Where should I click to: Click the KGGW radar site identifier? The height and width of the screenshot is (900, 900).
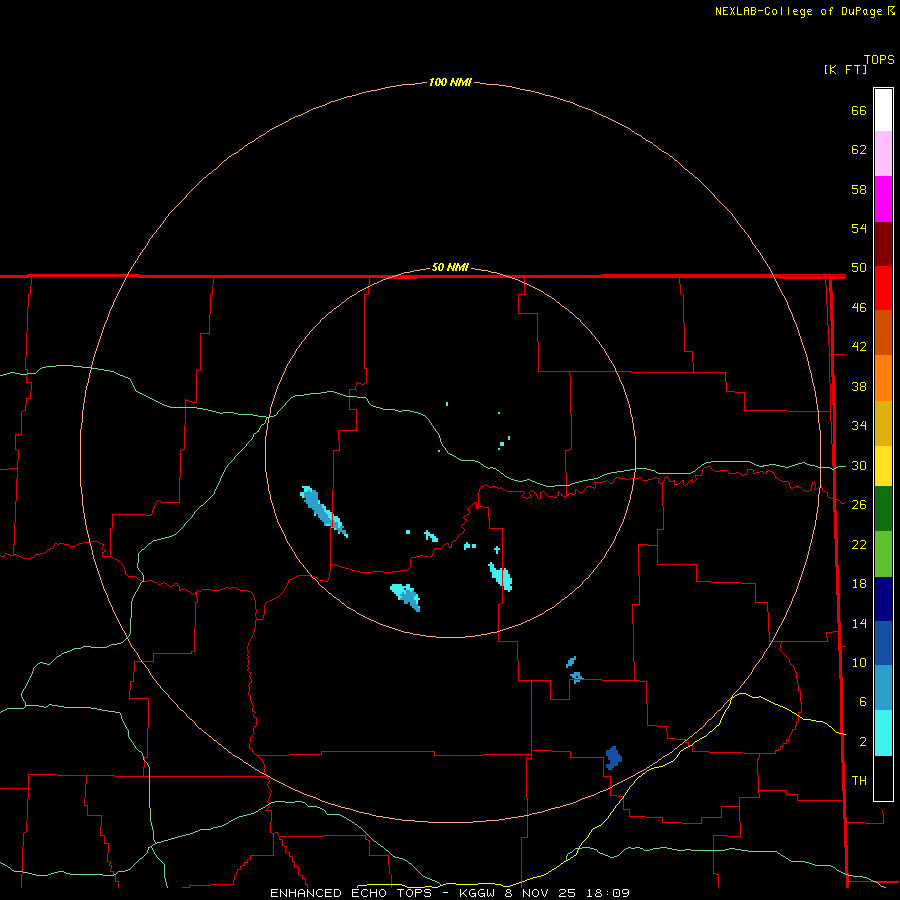click(477, 893)
